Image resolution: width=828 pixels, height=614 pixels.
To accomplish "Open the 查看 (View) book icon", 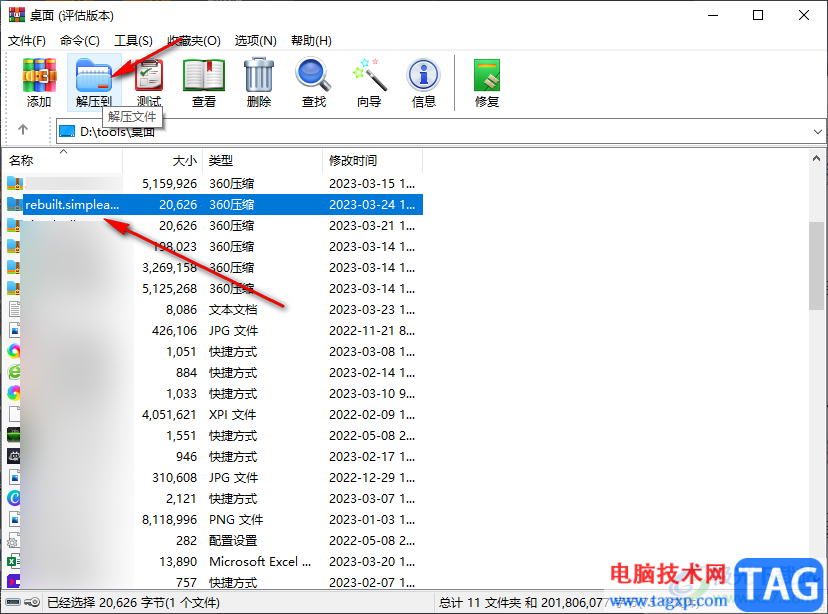I will (204, 82).
